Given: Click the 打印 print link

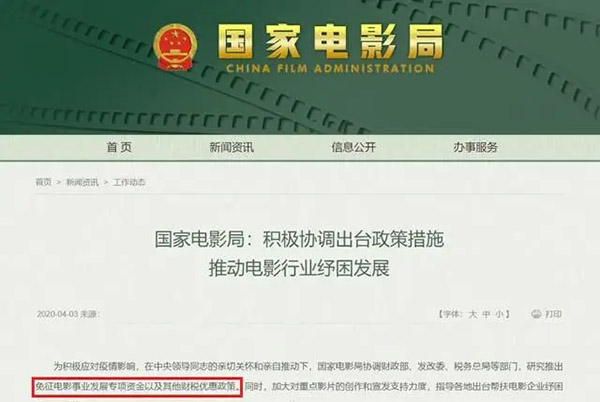Looking at the screenshot, I should click(553, 314).
